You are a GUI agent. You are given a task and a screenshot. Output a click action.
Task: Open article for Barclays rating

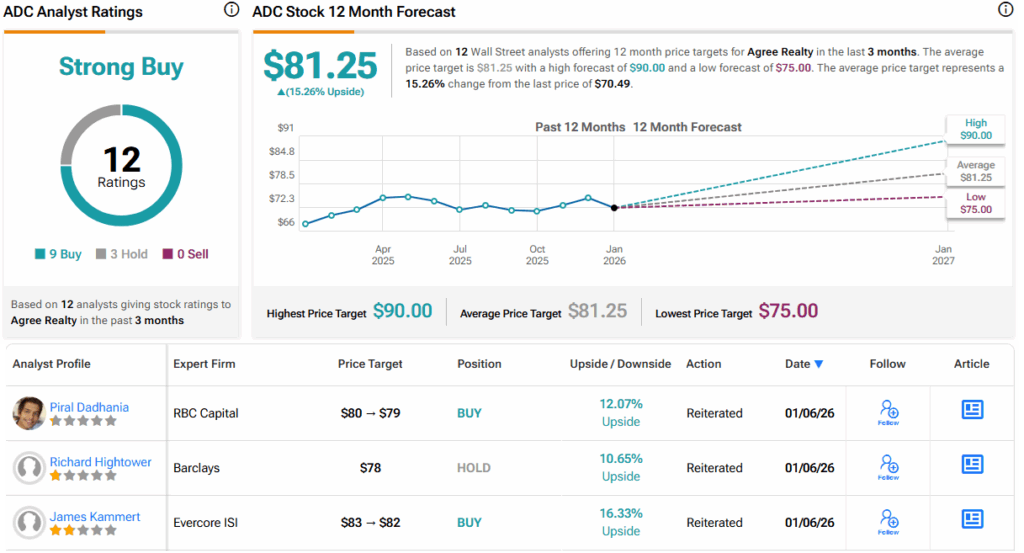click(972, 464)
